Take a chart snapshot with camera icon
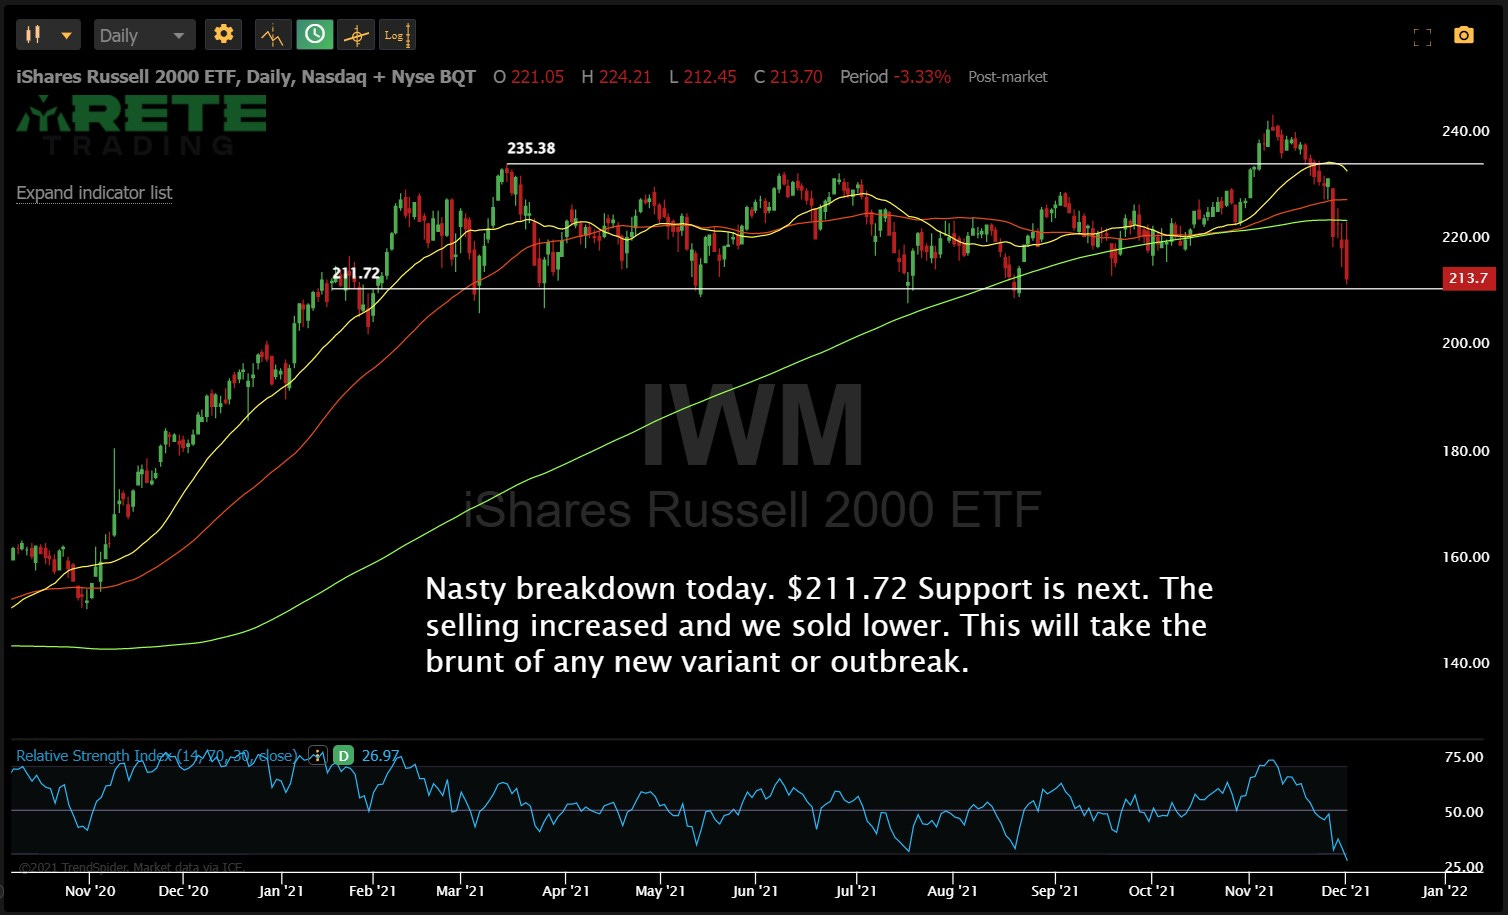Image resolution: width=1508 pixels, height=915 pixels. [x=1464, y=36]
